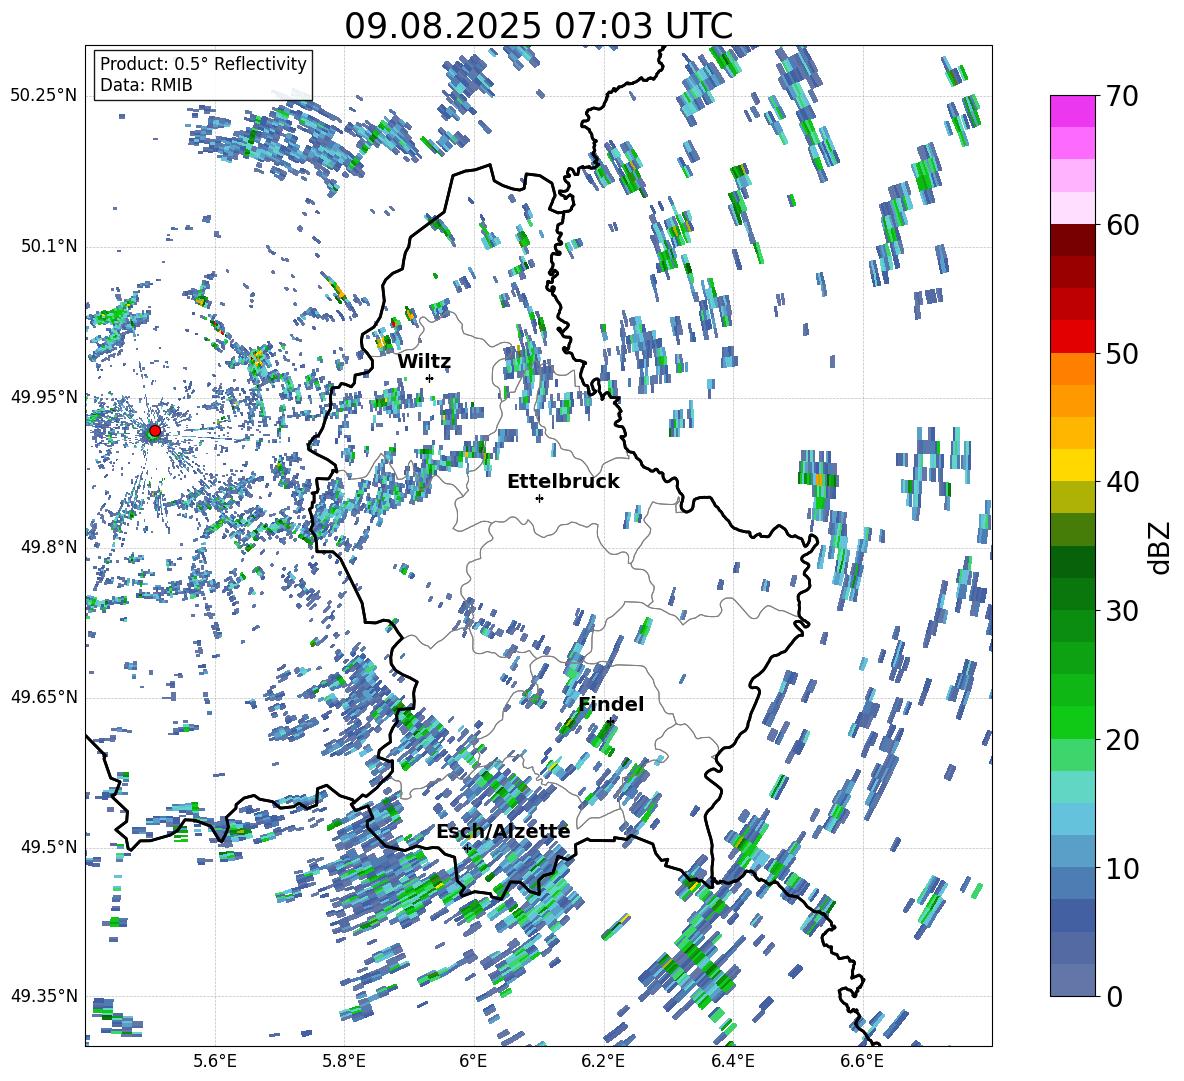
Task: Click the 6°E longitude label
Action: 473,1062
